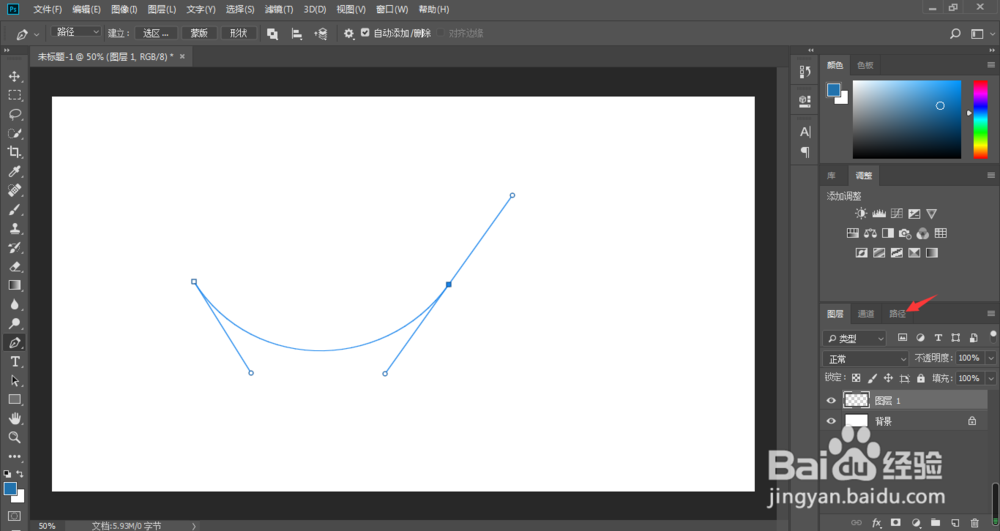Open path alignment dropdown
Viewport: 1000px width, 531px height.
[x=297, y=34]
